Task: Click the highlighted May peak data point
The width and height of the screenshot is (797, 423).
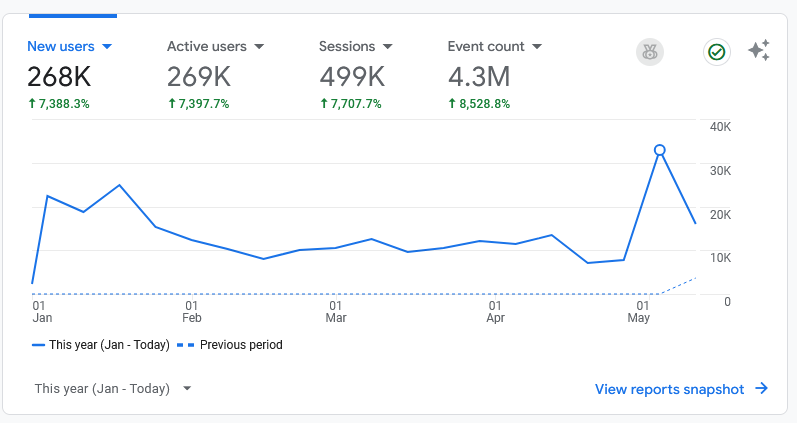Action: (x=660, y=150)
